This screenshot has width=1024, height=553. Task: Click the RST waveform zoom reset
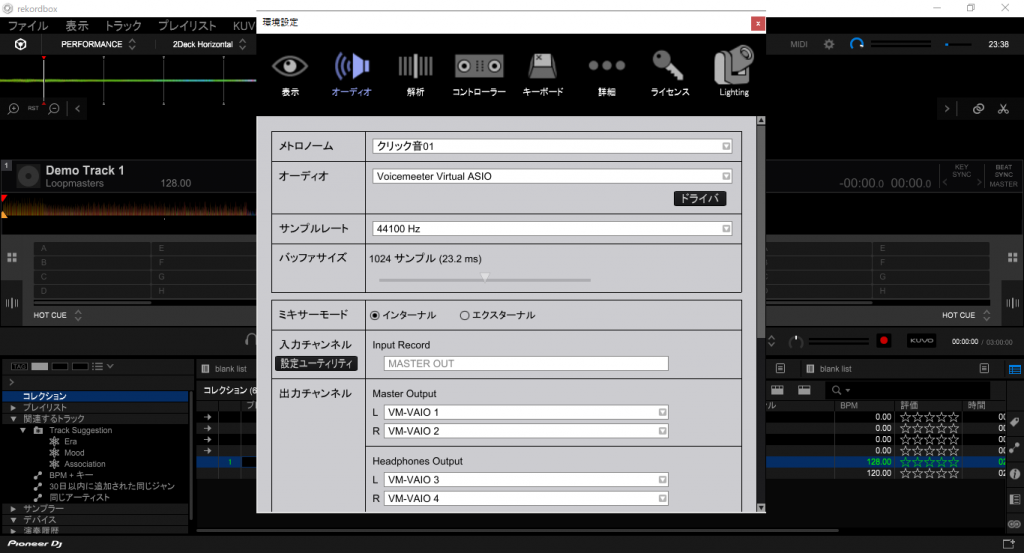(33, 108)
